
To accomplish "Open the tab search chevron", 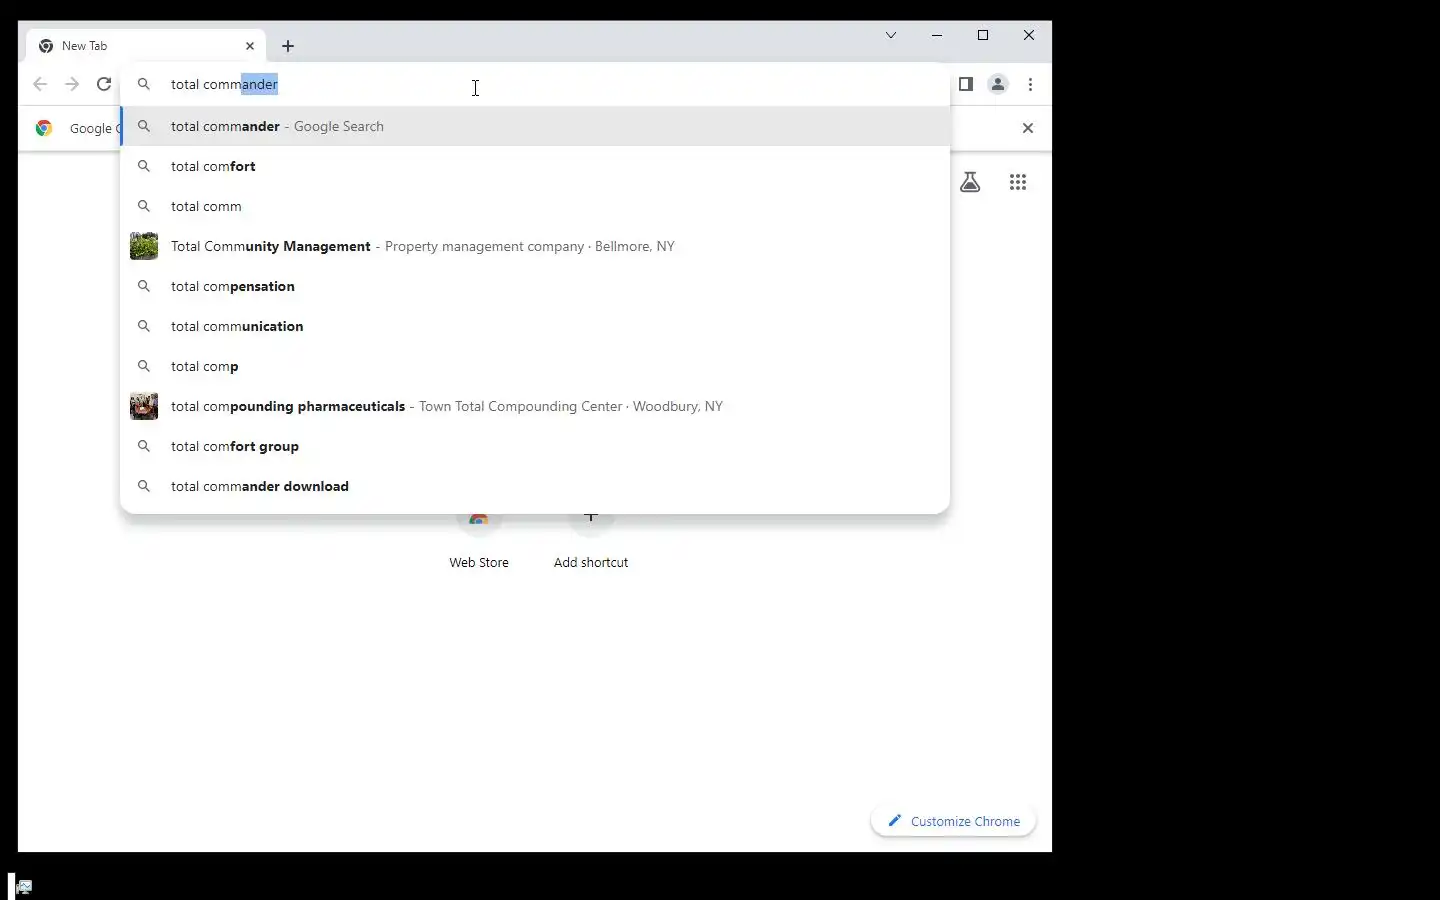I will point(891,35).
